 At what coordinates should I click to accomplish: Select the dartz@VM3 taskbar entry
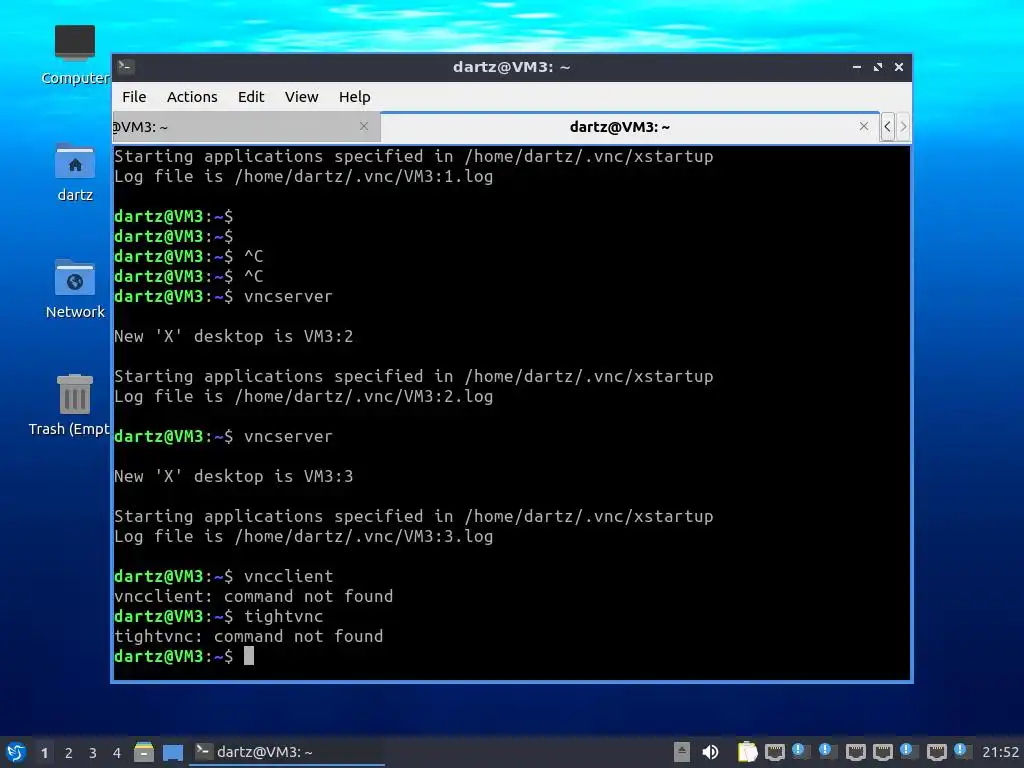[x=287, y=752]
